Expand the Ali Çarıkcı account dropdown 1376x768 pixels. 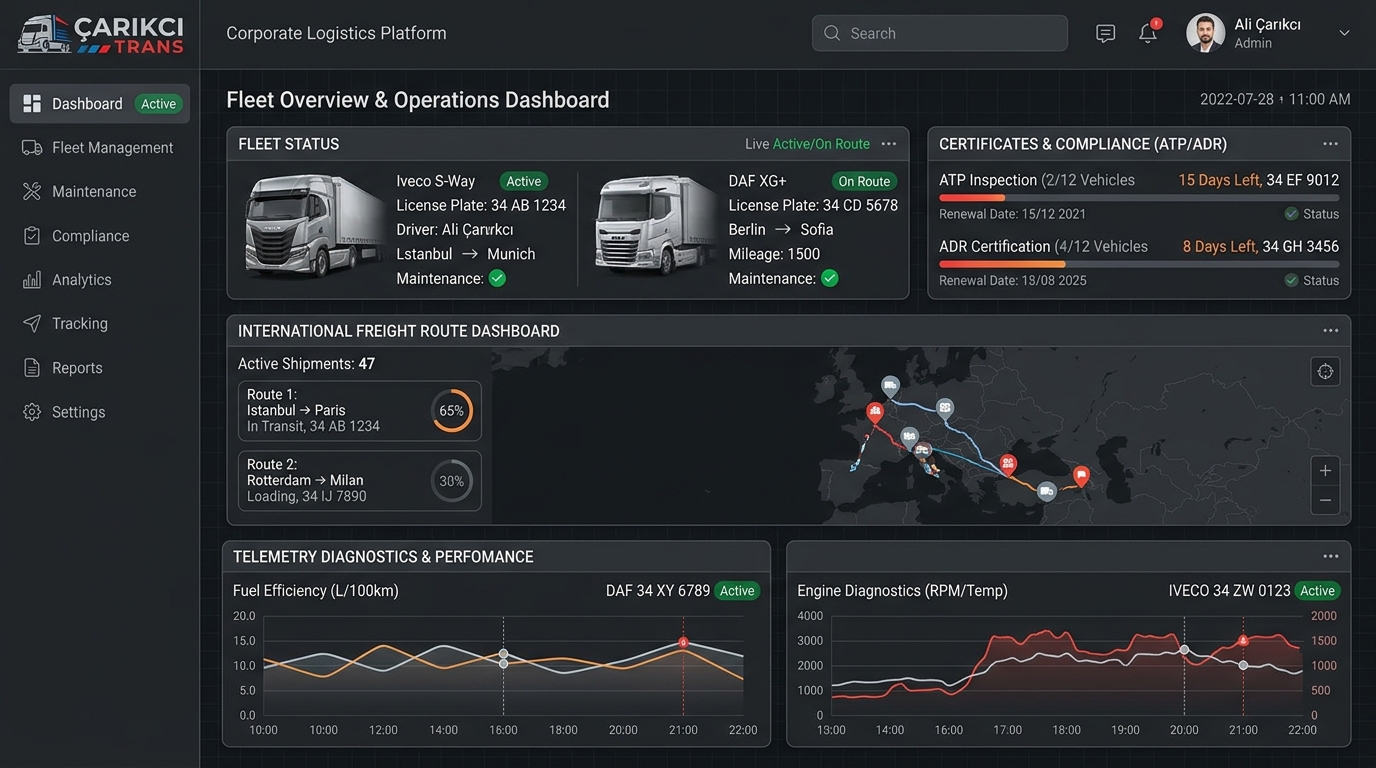pos(1344,33)
